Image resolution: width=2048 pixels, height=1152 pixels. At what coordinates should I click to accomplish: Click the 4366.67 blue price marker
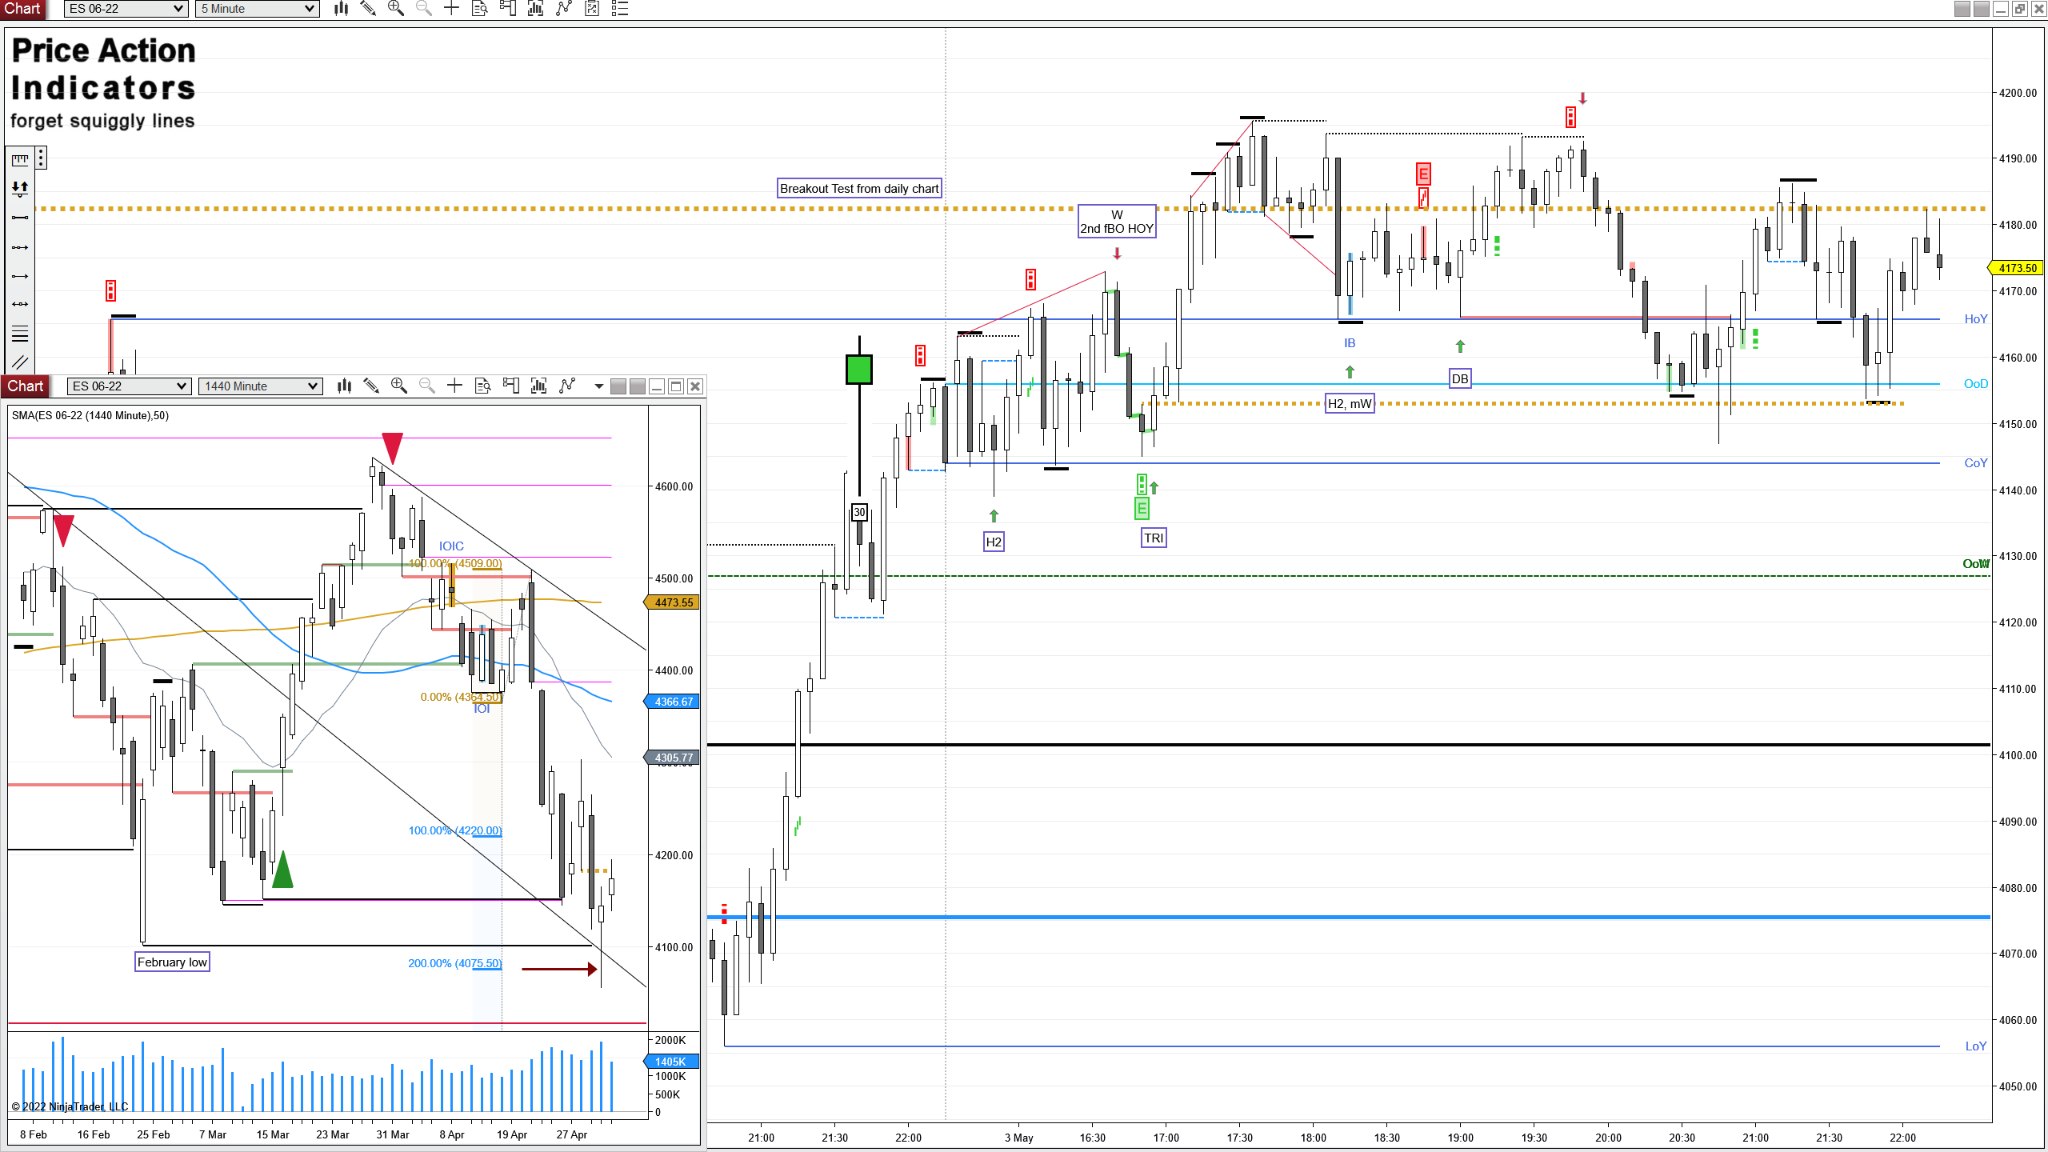point(672,702)
